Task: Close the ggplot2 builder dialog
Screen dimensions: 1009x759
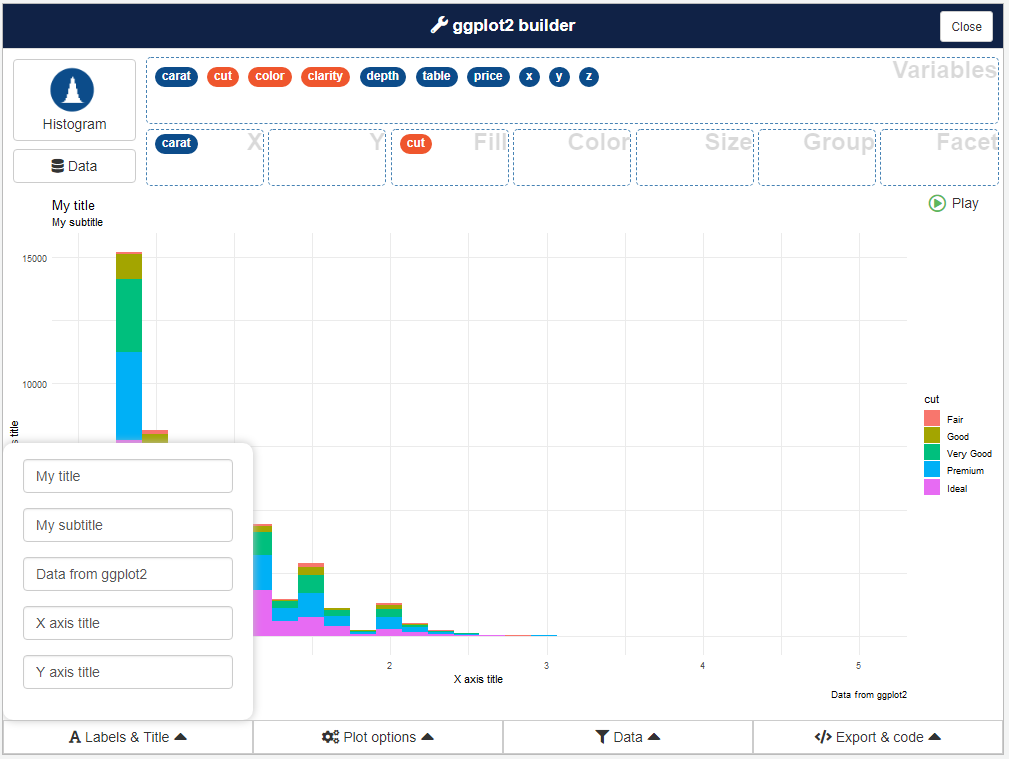Action: point(966,27)
